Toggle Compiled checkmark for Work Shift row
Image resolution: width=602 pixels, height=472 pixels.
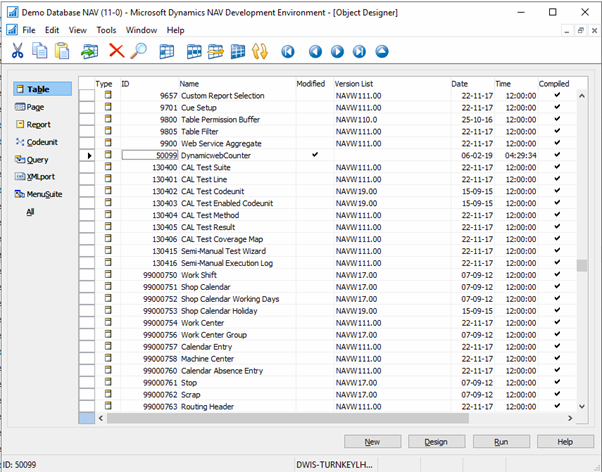pos(557,275)
